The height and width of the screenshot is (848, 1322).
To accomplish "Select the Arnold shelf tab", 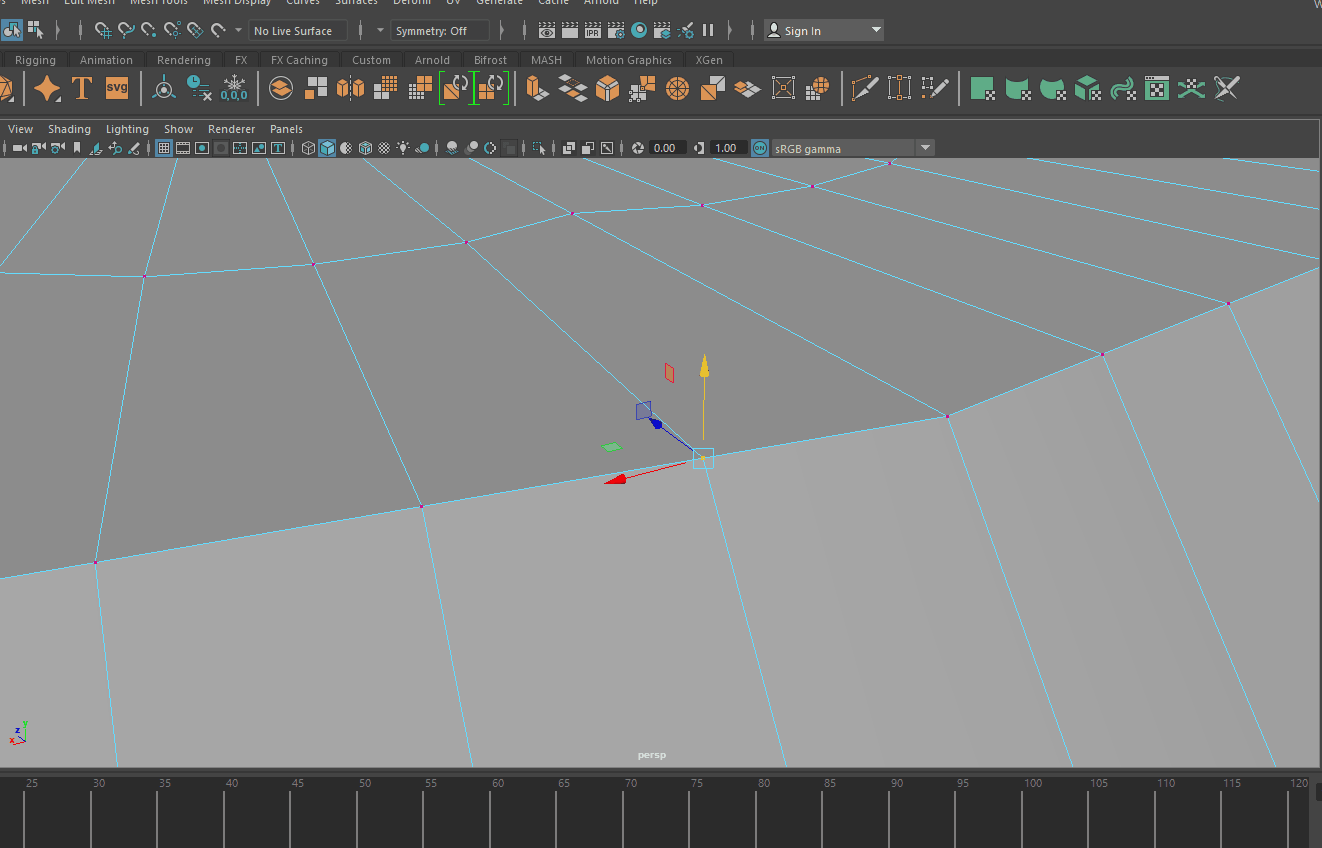I will pyautogui.click(x=432, y=60).
